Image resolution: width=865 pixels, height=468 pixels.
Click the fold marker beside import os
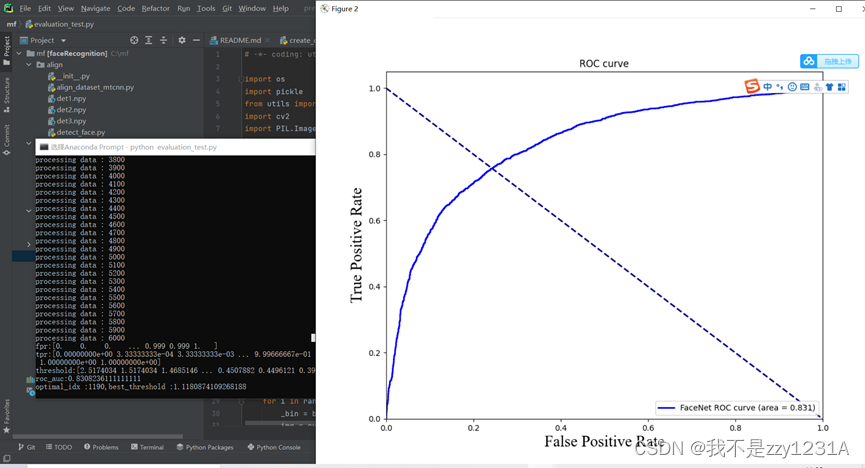click(241, 79)
